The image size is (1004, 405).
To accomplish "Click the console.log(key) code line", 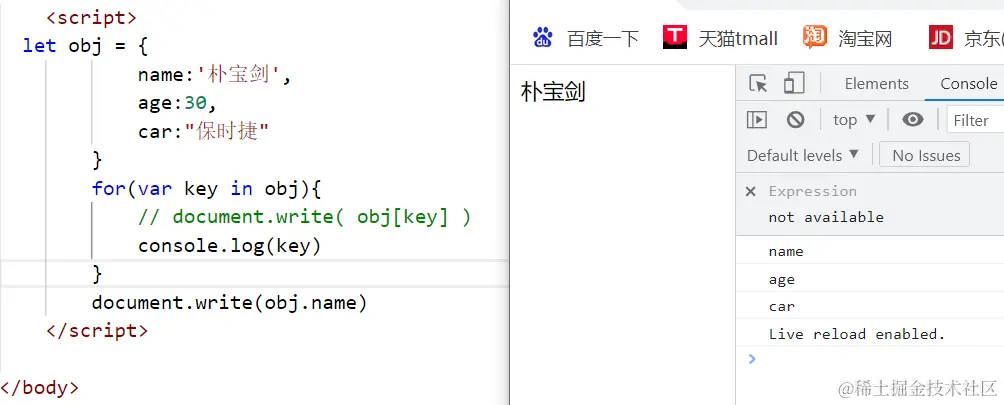I will point(229,246).
